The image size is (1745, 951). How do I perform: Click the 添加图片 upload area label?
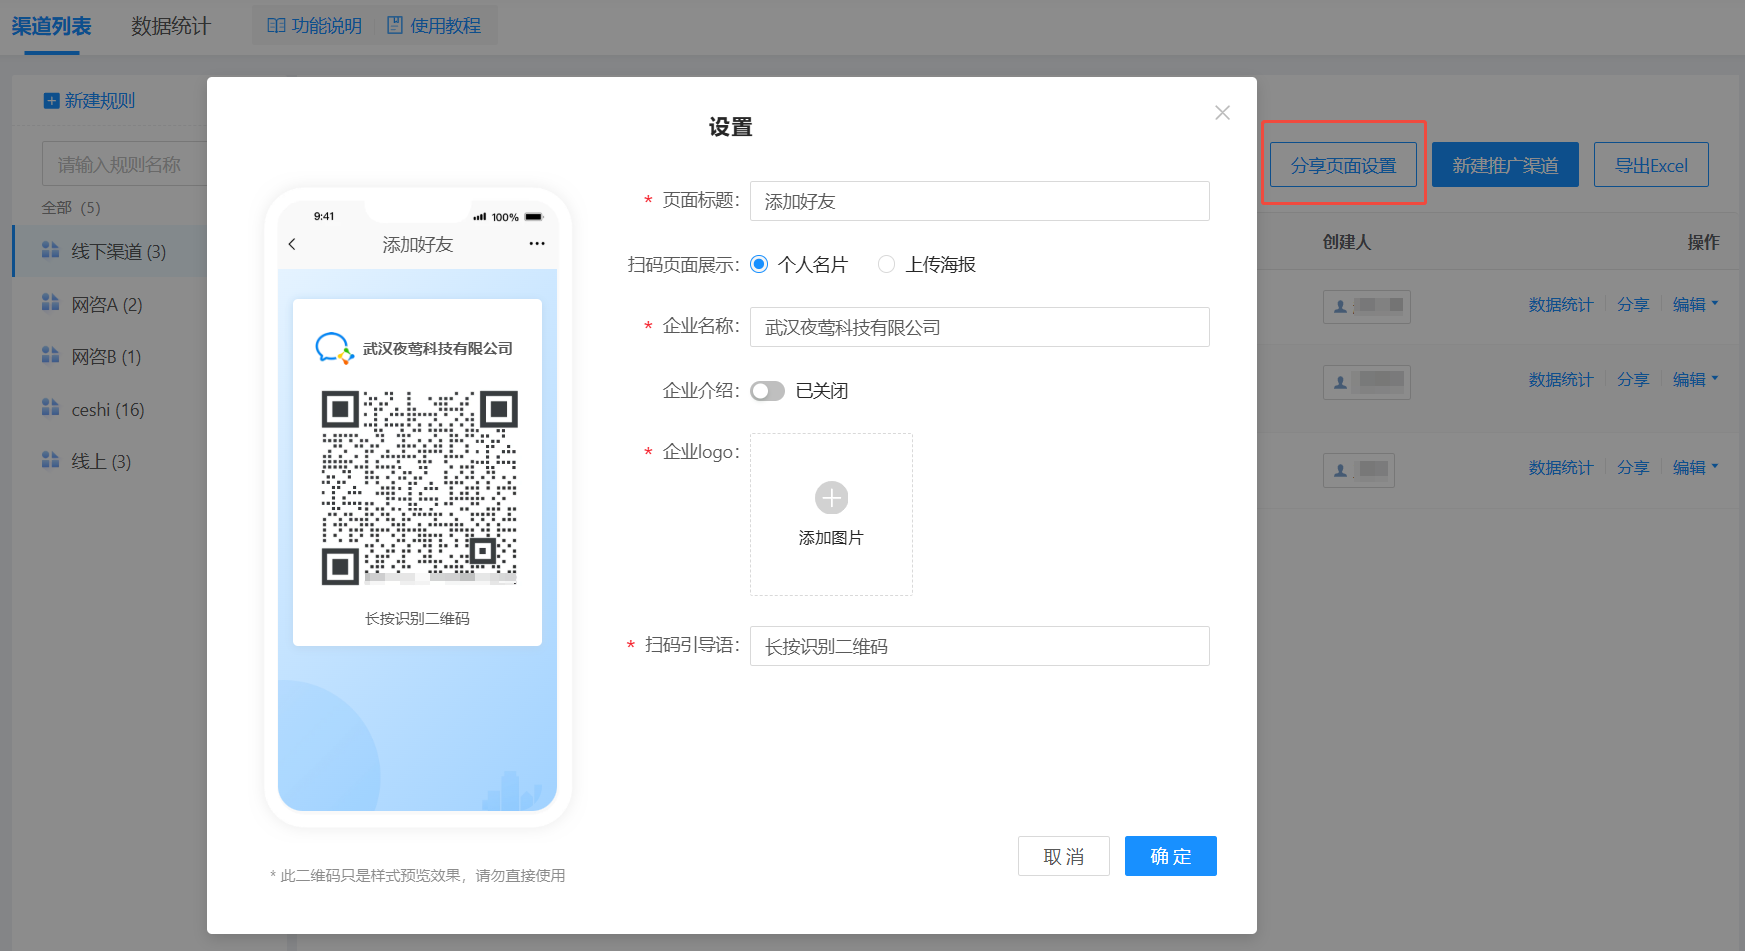tap(831, 538)
